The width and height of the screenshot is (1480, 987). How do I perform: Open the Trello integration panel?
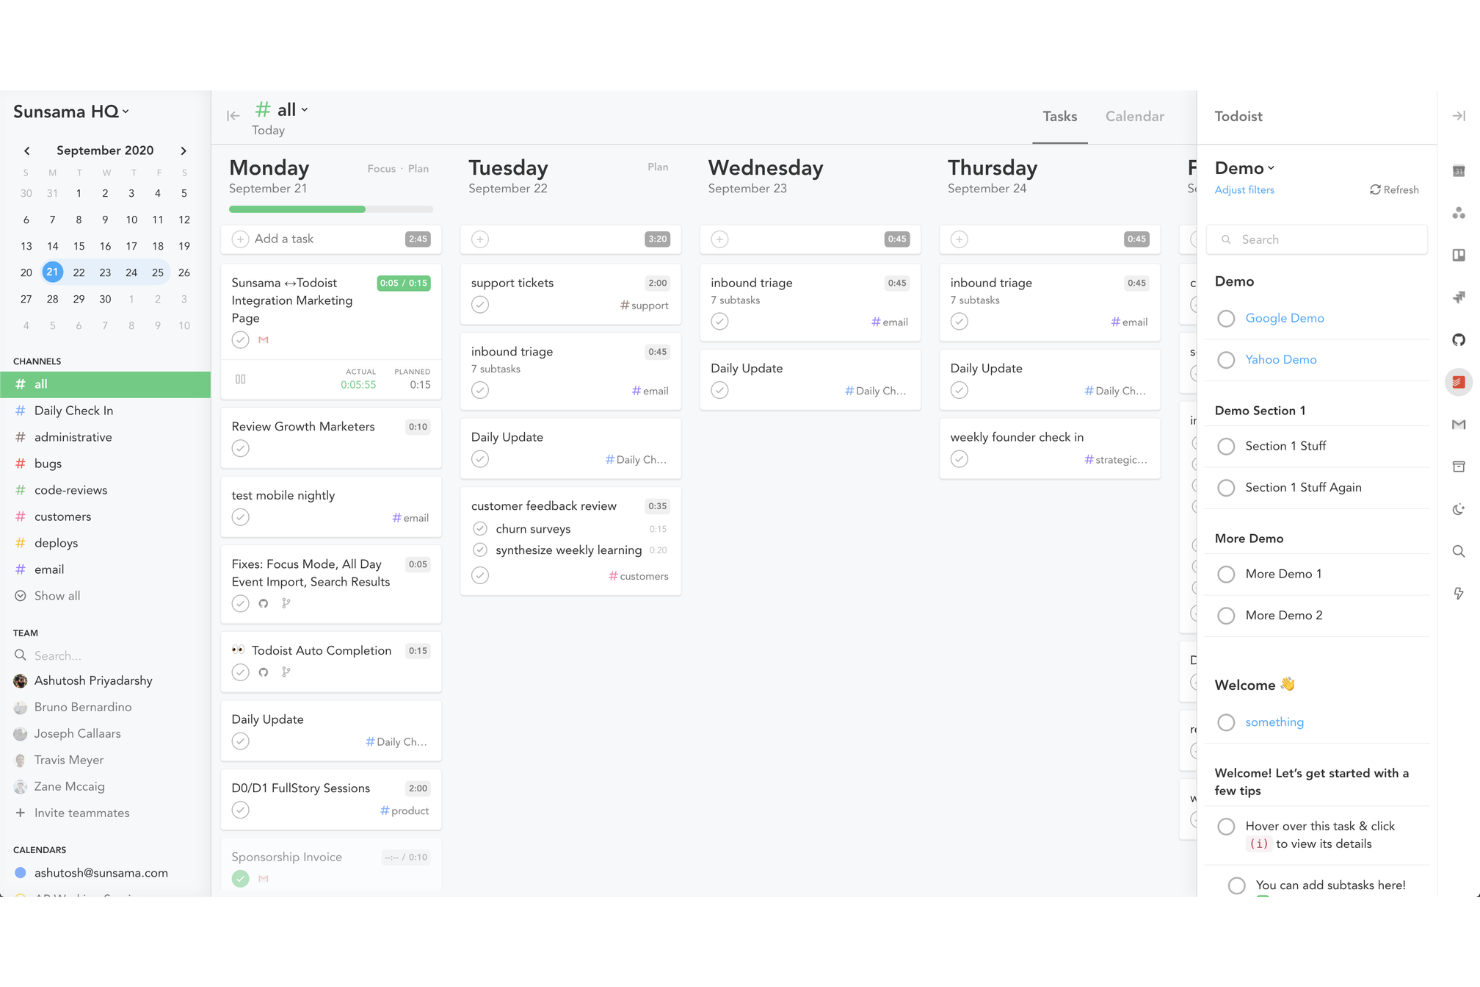click(1459, 255)
